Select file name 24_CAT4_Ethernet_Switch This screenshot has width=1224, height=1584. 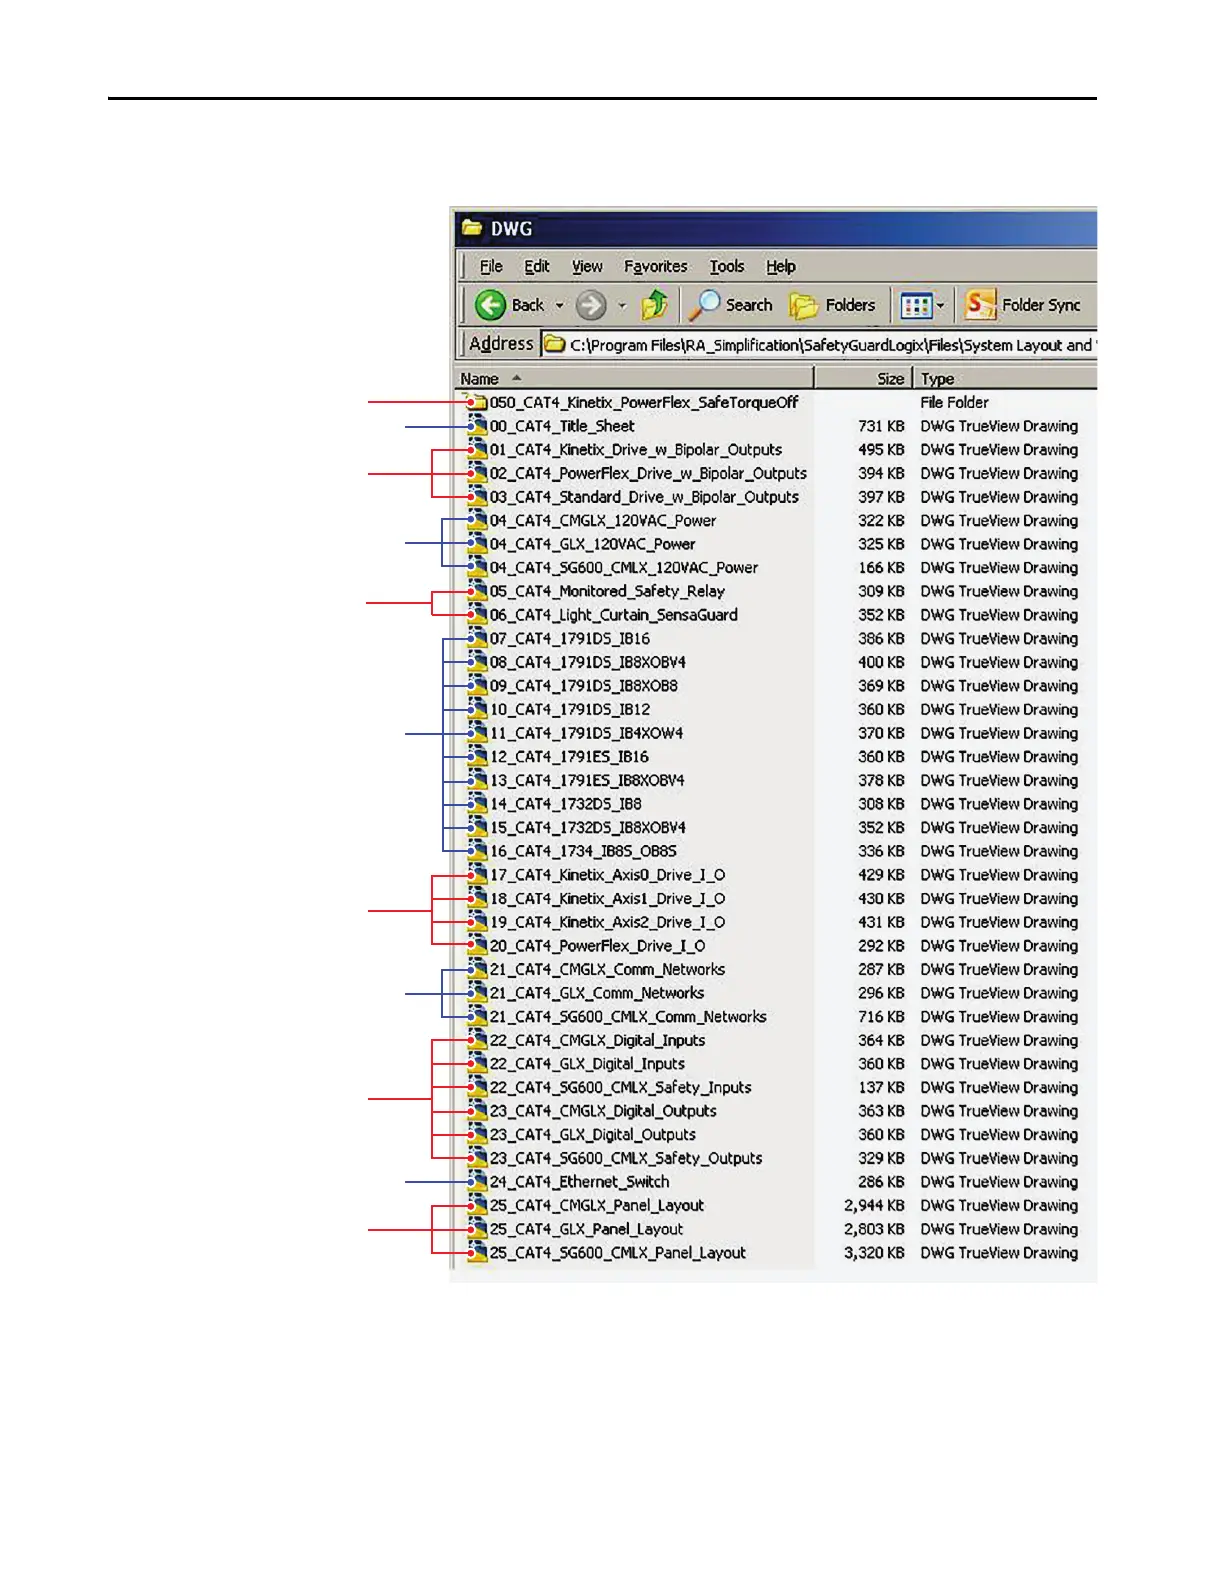[580, 1182]
